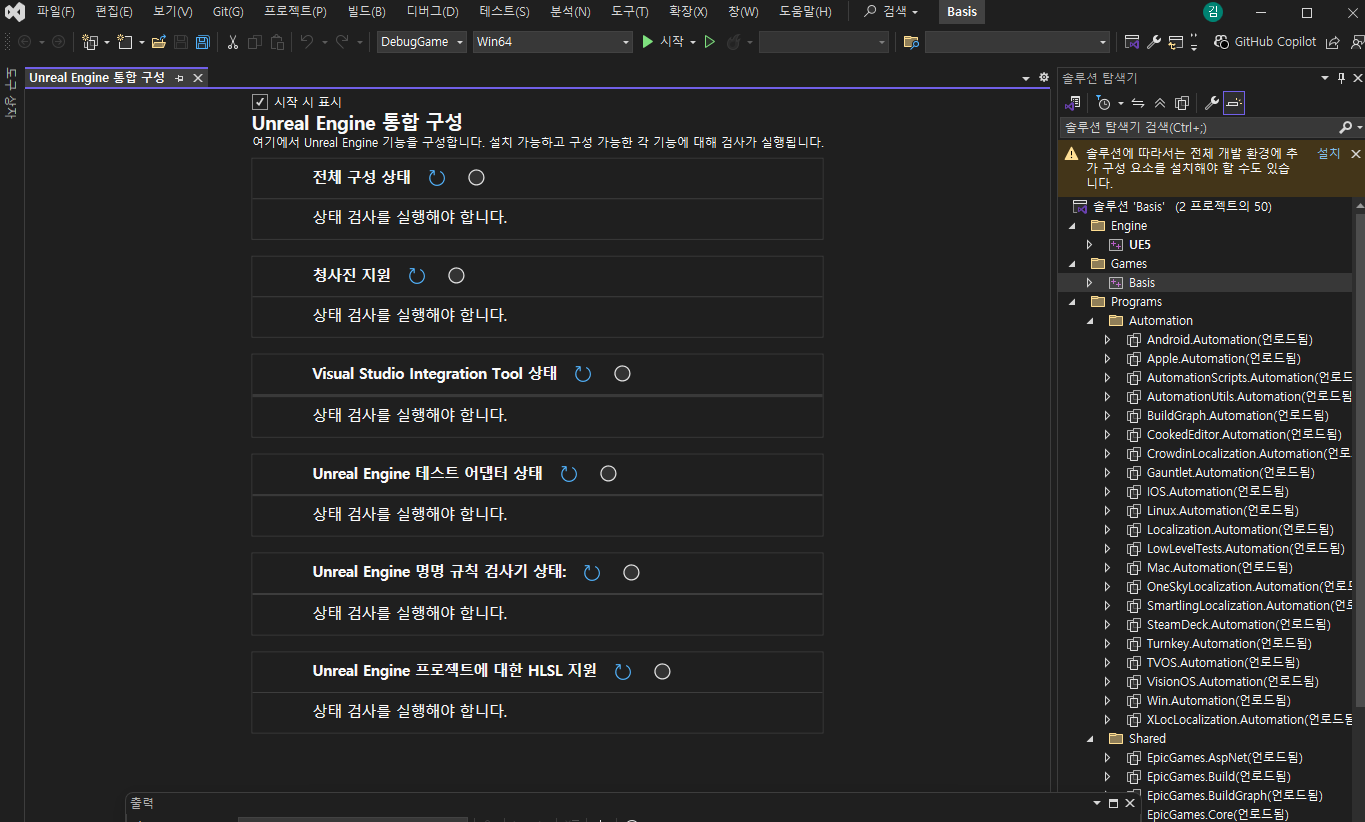Click the 설치 link in warning bar
The width and height of the screenshot is (1365, 822).
(x=1329, y=154)
